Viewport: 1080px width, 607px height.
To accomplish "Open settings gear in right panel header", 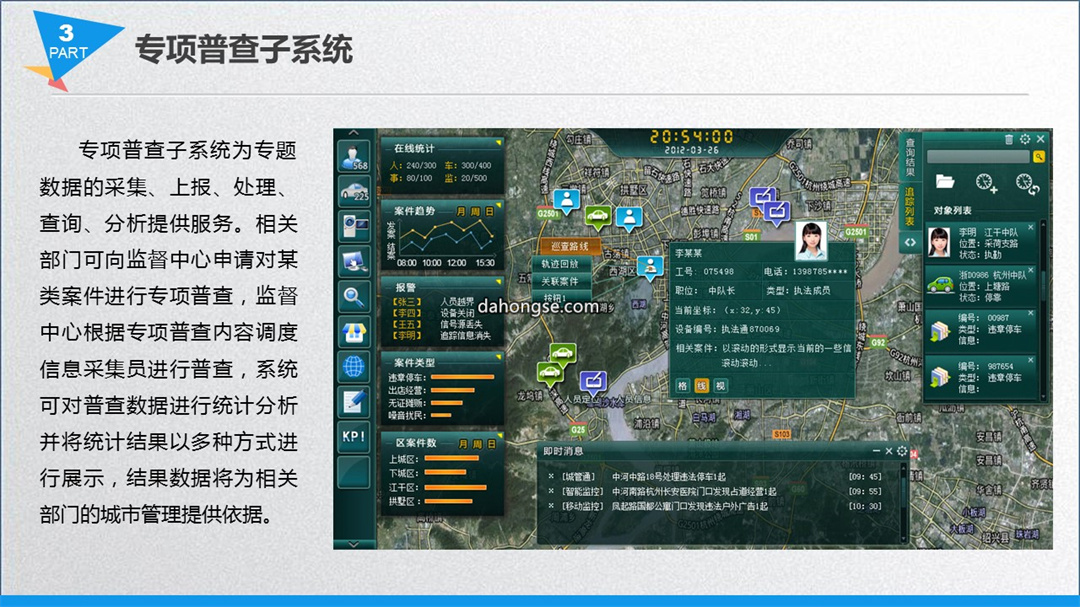I will pyautogui.click(x=1025, y=140).
